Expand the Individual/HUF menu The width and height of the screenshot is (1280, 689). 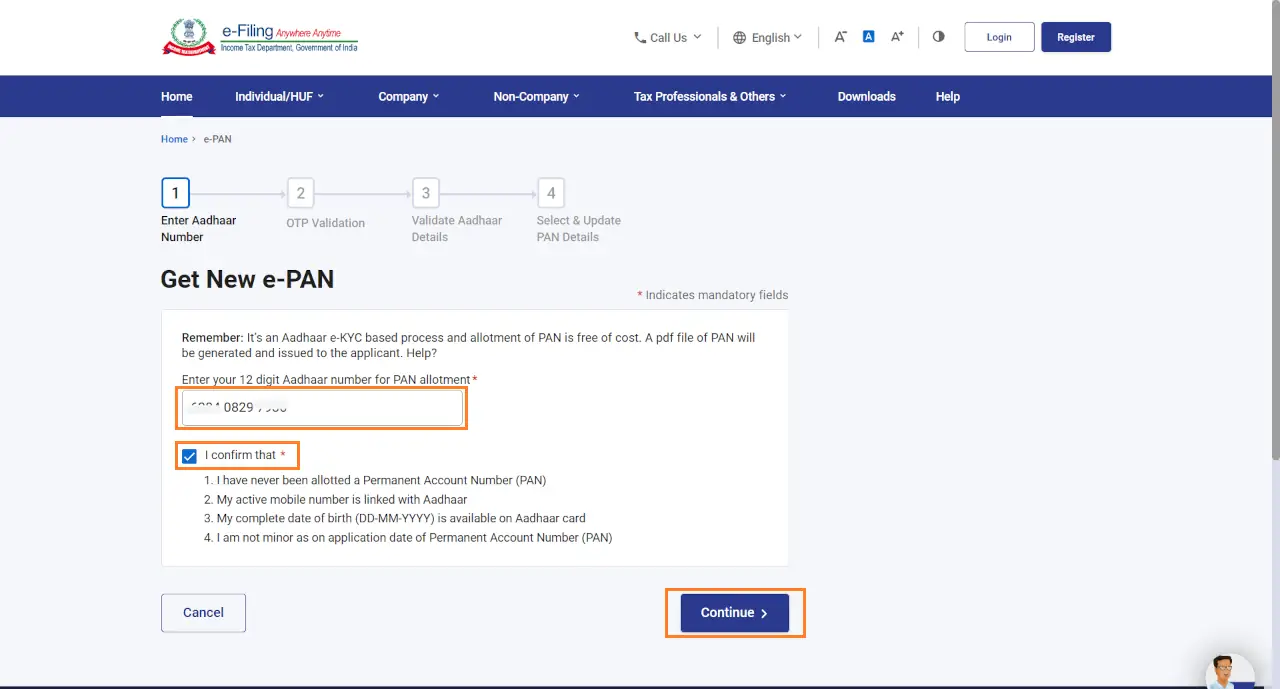pos(279,96)
